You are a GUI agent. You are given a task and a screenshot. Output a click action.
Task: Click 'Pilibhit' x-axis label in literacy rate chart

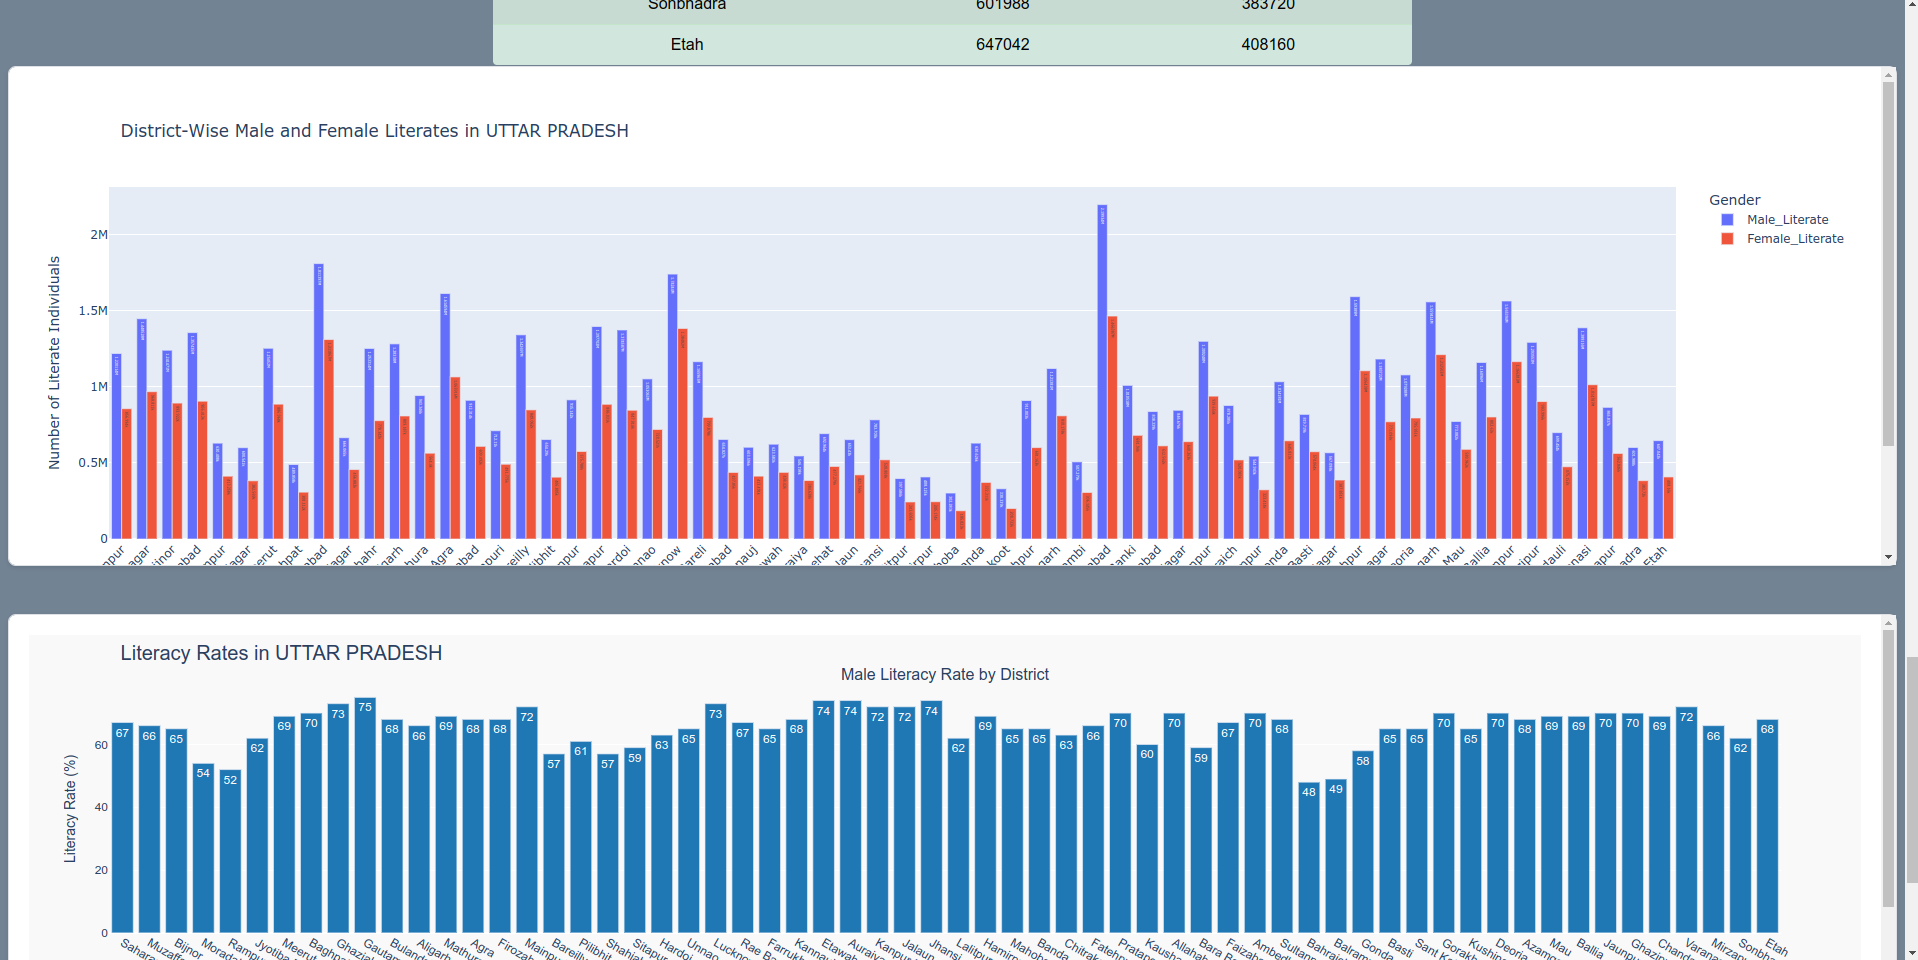point(594,948)
